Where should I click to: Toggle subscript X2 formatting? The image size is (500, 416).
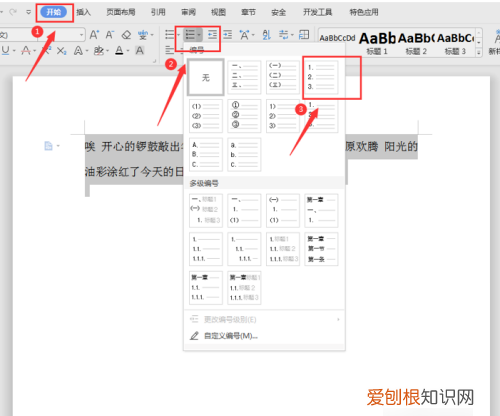61,51
